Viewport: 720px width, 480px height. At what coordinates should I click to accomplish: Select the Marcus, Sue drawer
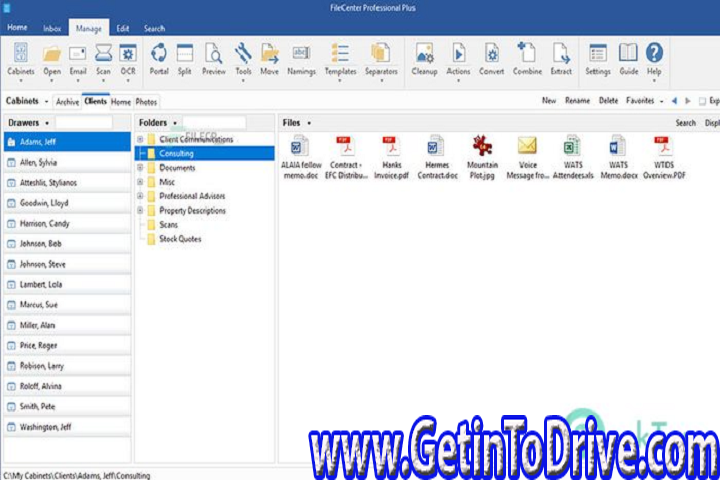pos(68,305)
